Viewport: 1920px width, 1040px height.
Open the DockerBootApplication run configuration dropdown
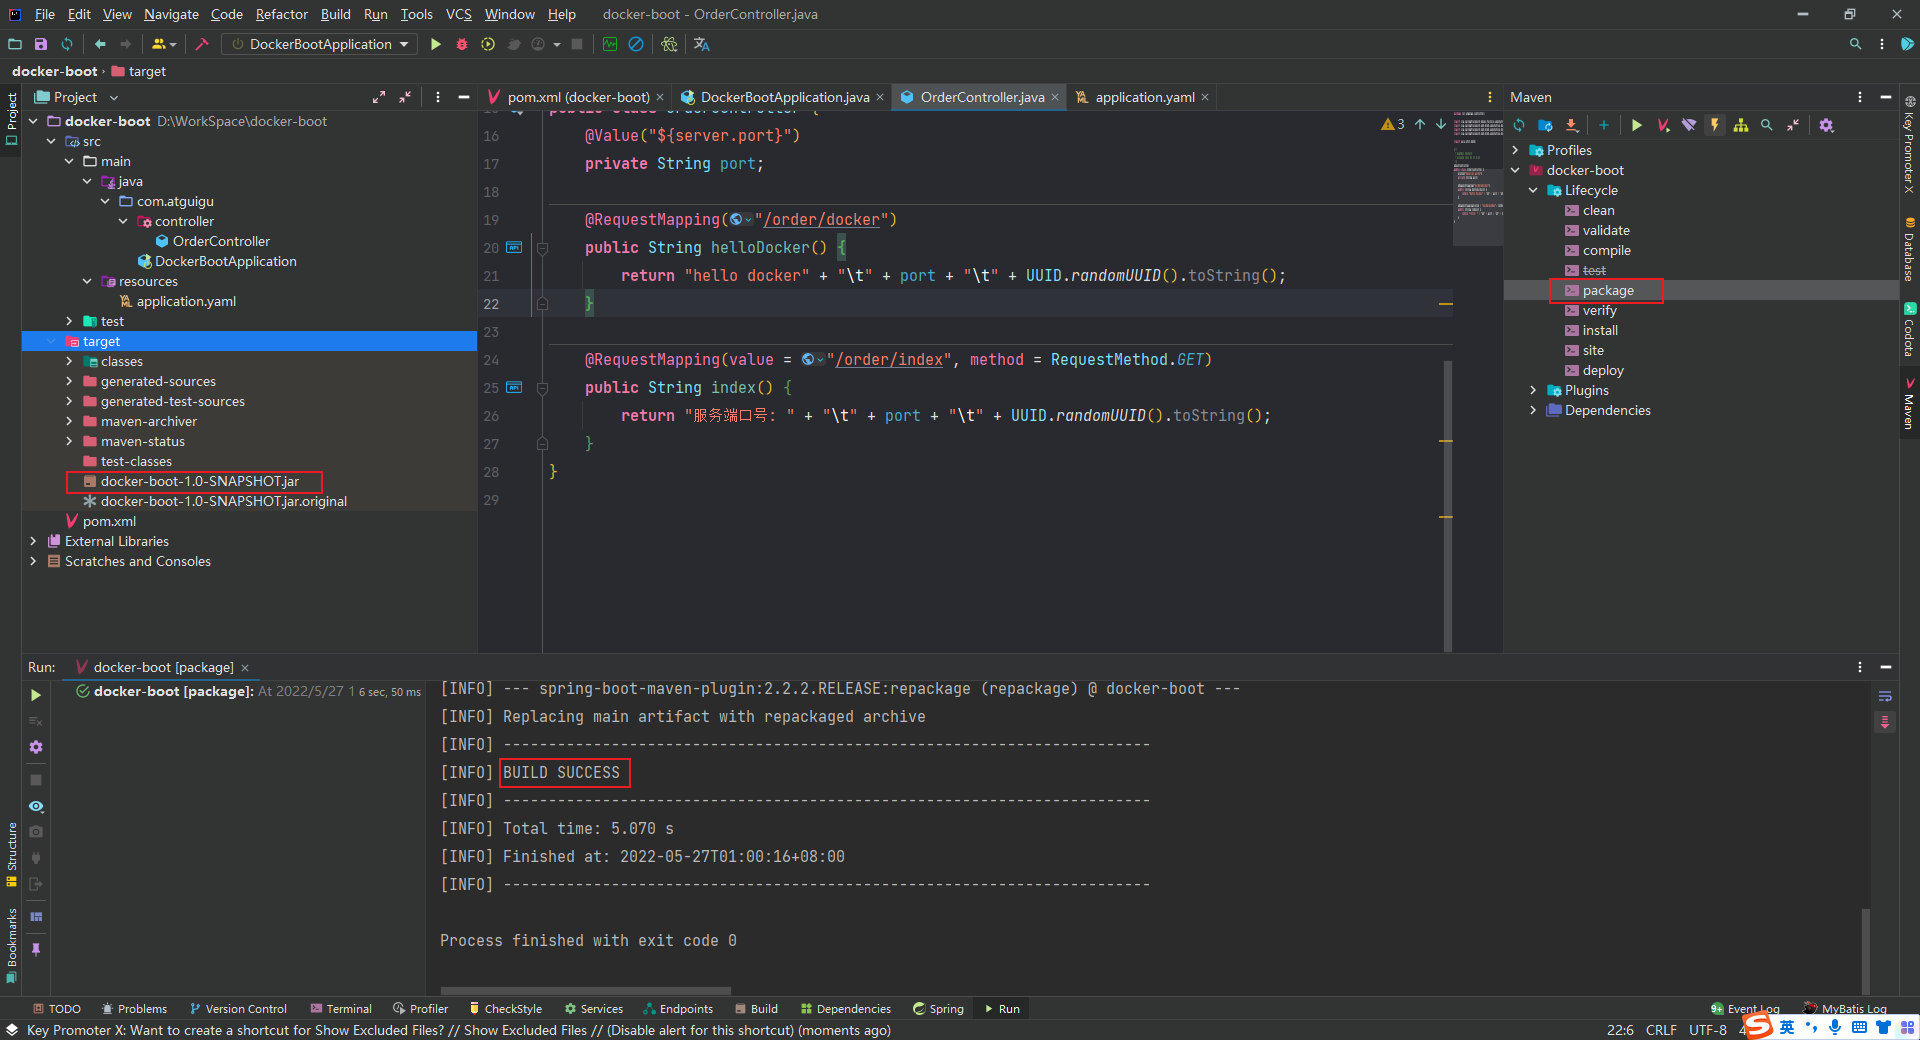[320, 44]
